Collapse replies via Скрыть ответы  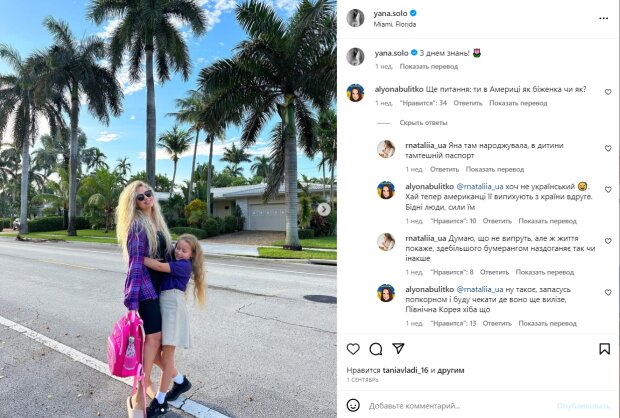pyautogui.click(x=423, y=123)
